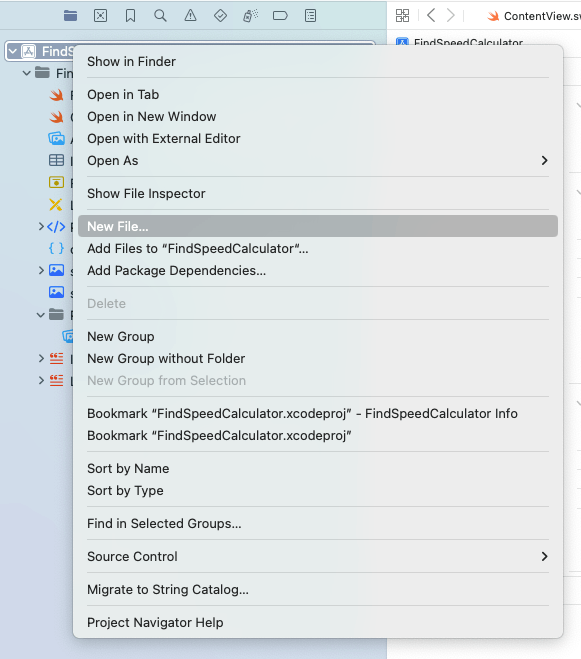Select the curly braces JSON file icon
Viewport: 581px width, 659px height.
tap(56, 248)
